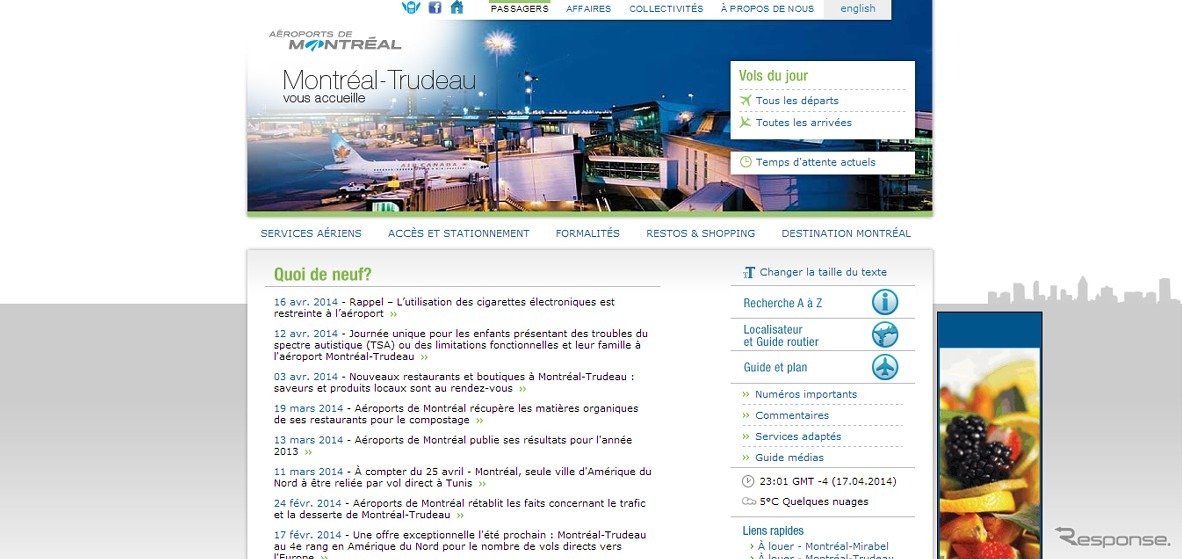1182x559 pixels.
Task: Open the Formalités menu
Action: (588, 234)
